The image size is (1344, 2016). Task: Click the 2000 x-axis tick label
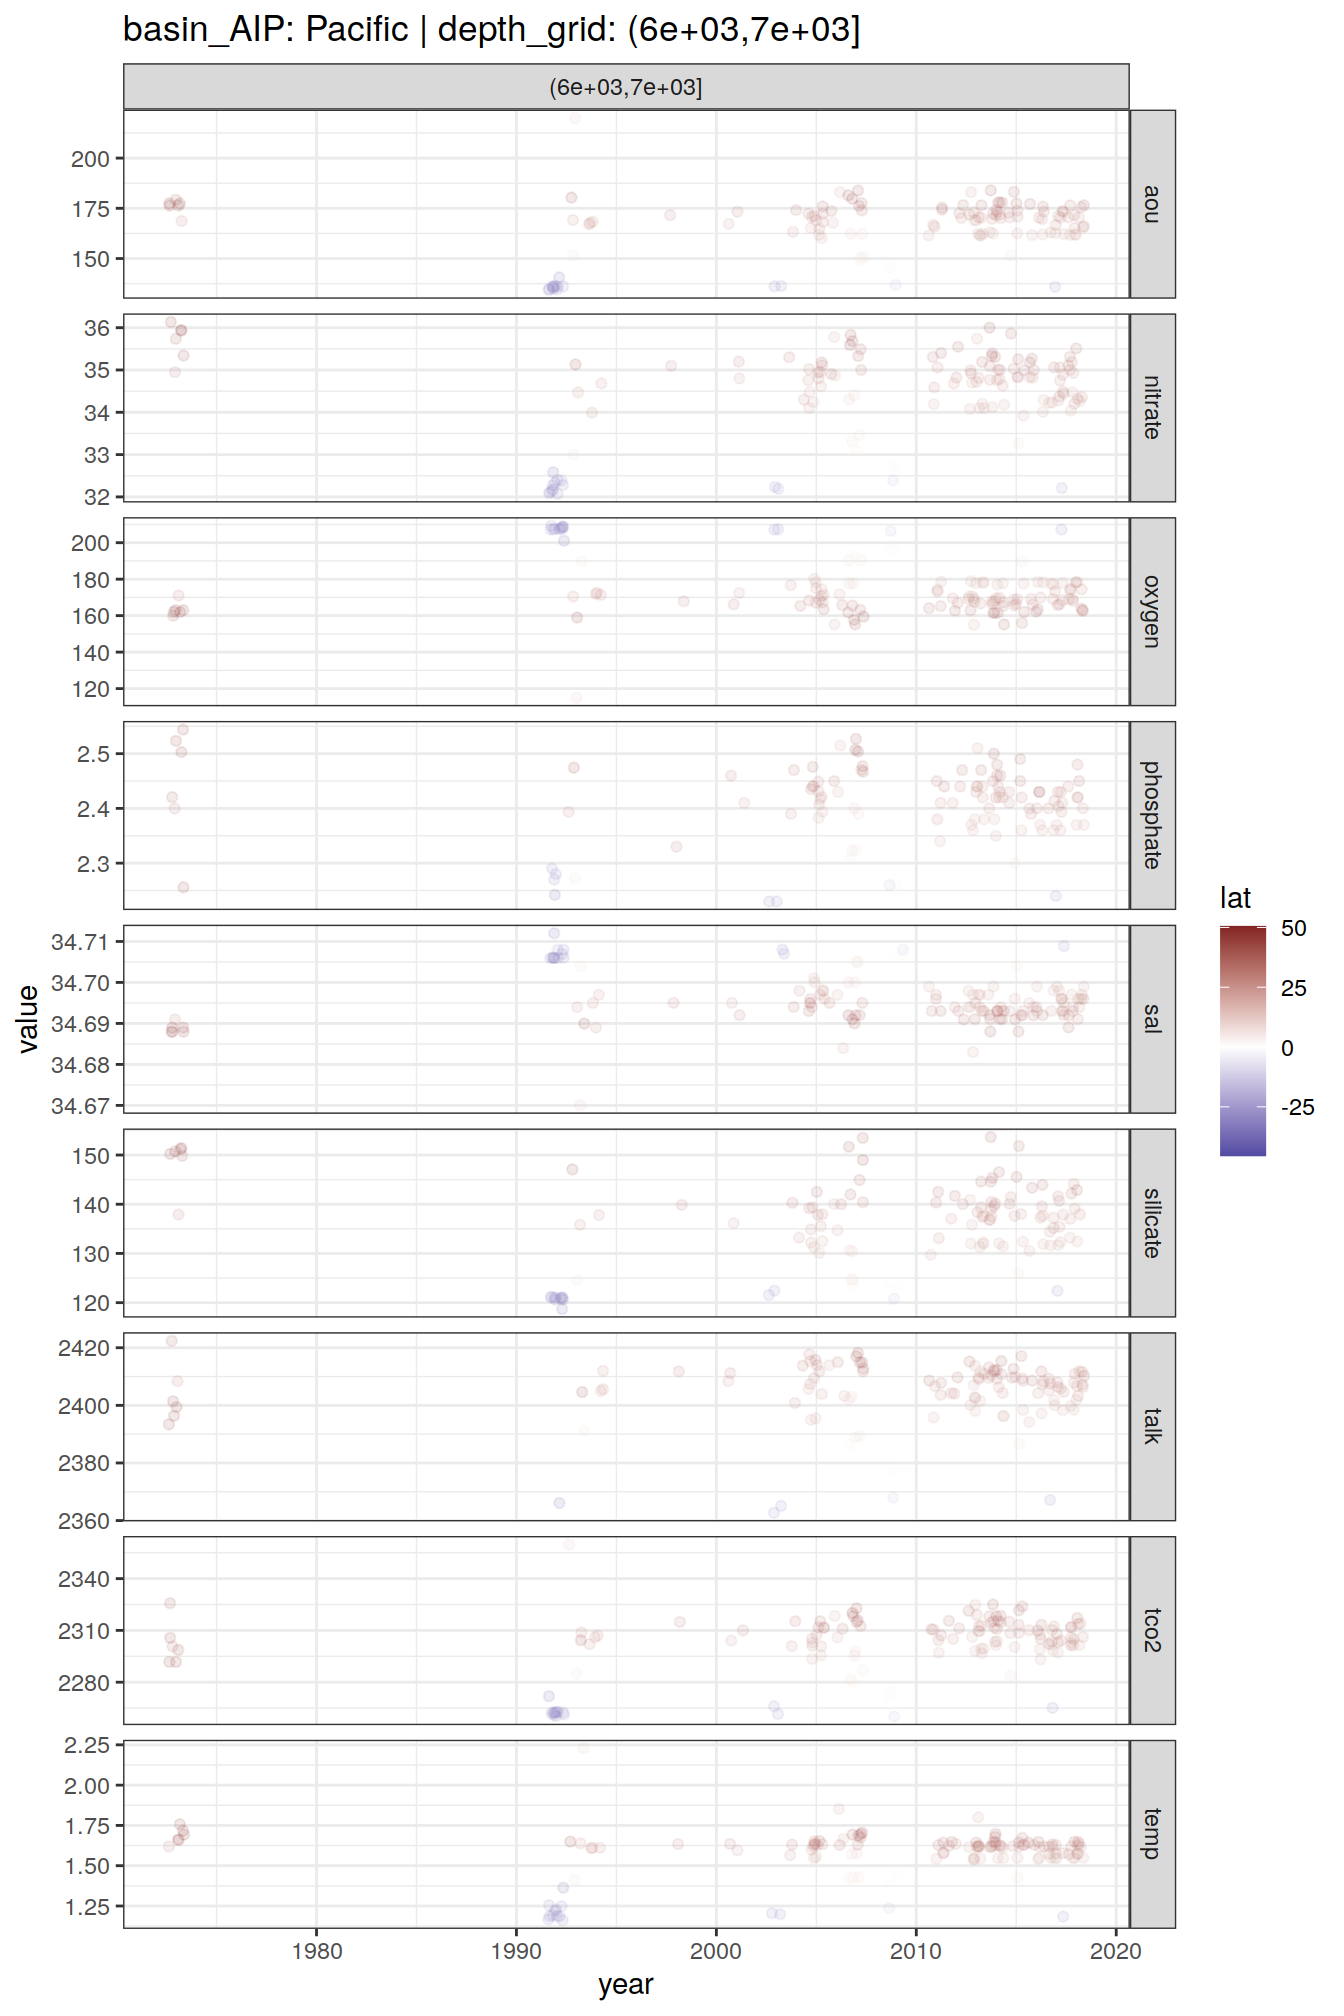tap(716, 1951)
